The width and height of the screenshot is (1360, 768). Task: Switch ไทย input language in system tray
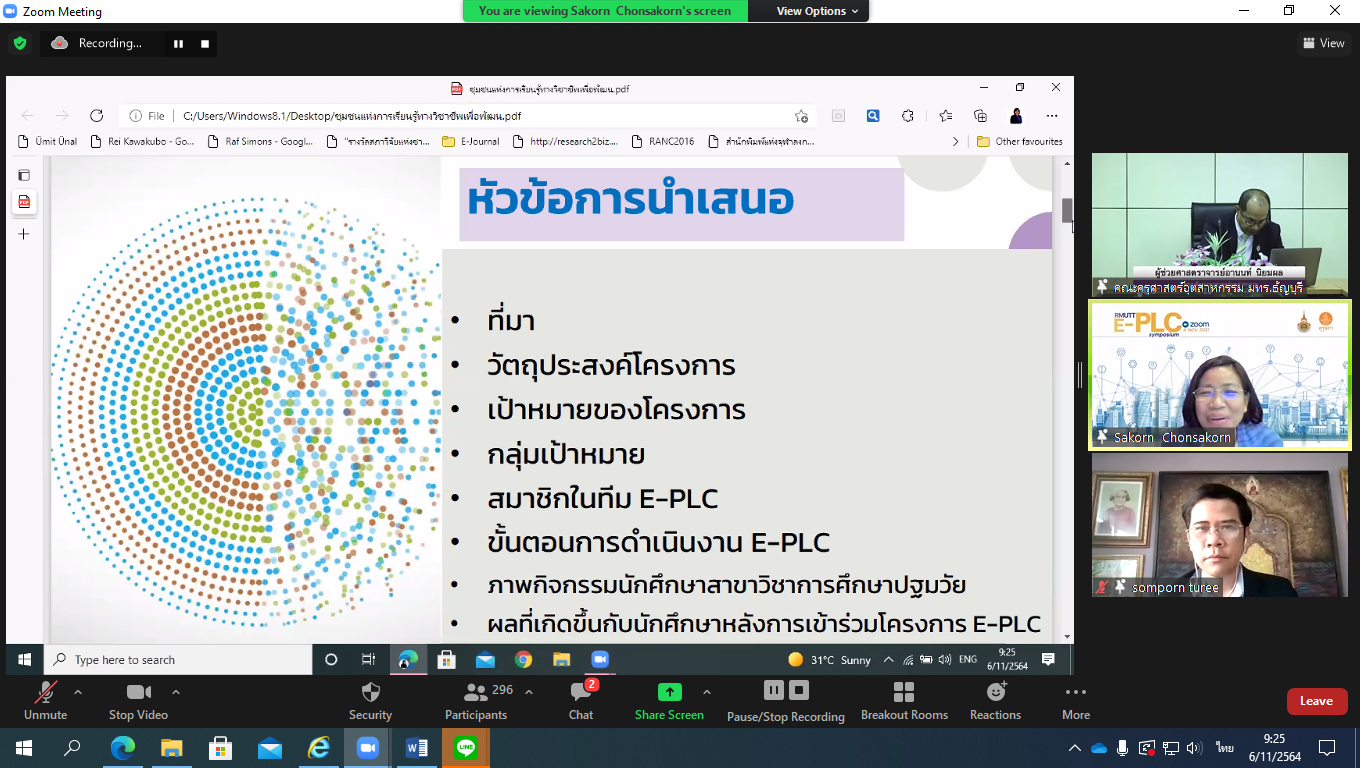1224,748
